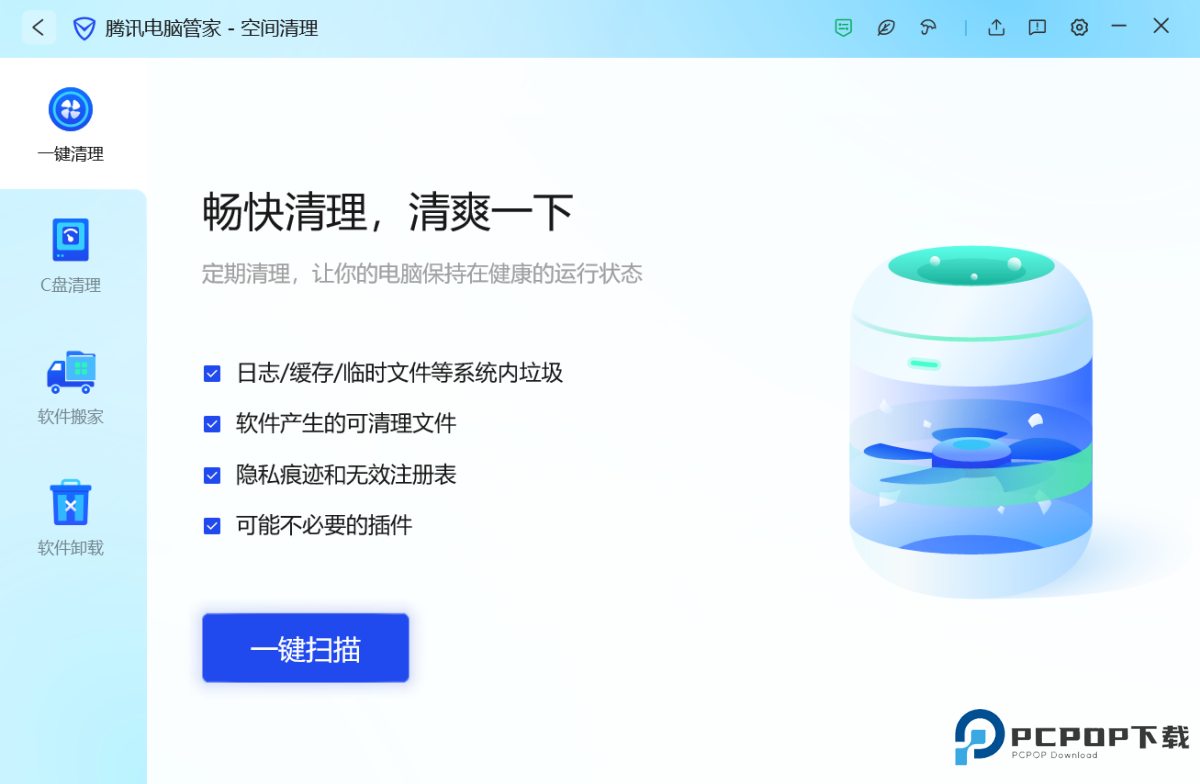Uncheck 日志/缓存/临时文件等系统内垃圾 checkbox
1200x784 pixels.
212,374
